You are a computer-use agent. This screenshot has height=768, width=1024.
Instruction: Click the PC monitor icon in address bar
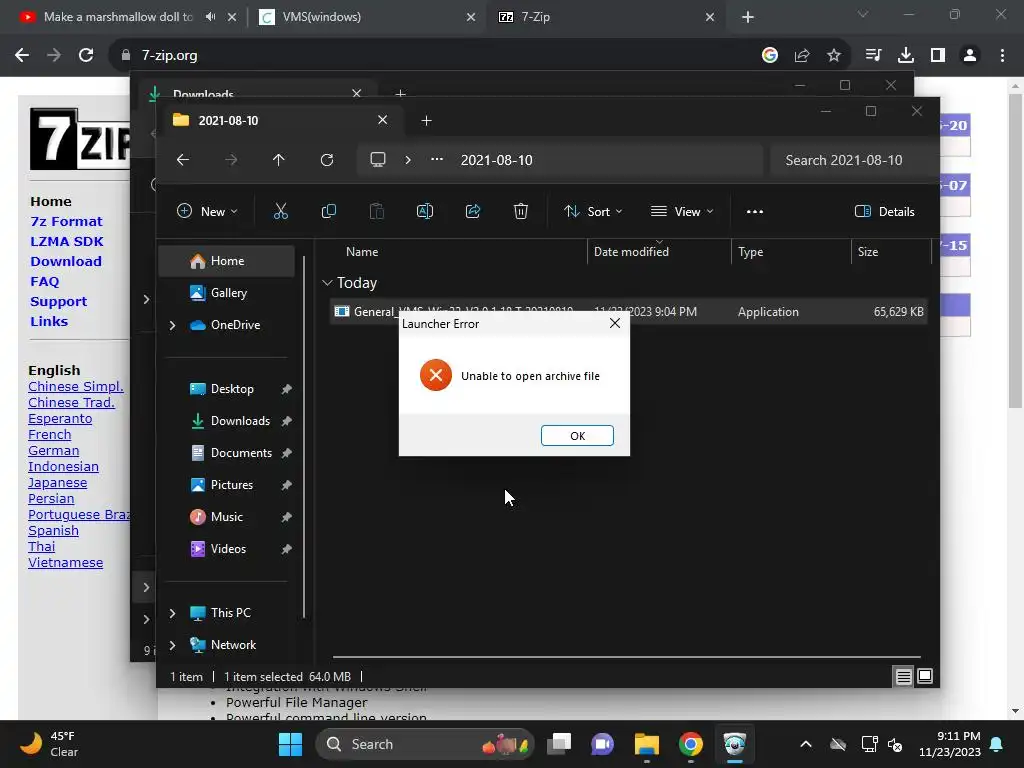coord(377,159)
